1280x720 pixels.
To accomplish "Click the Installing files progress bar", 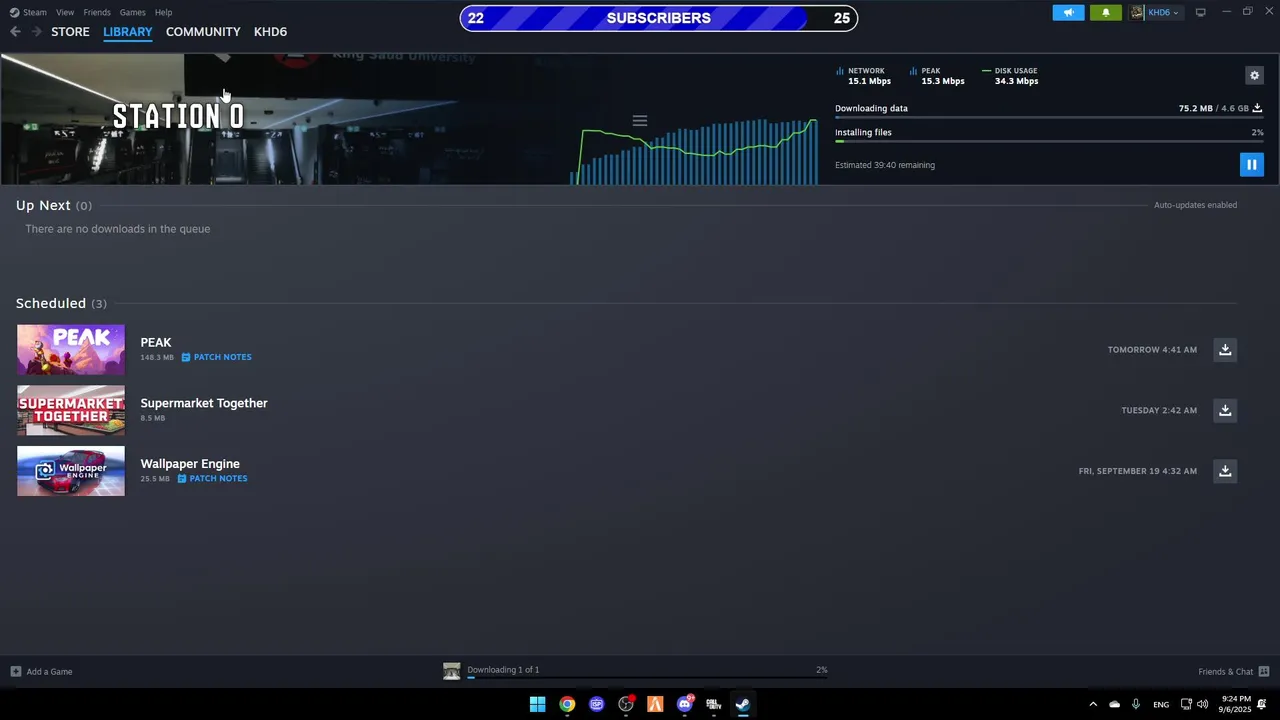I will (1049, 142).
